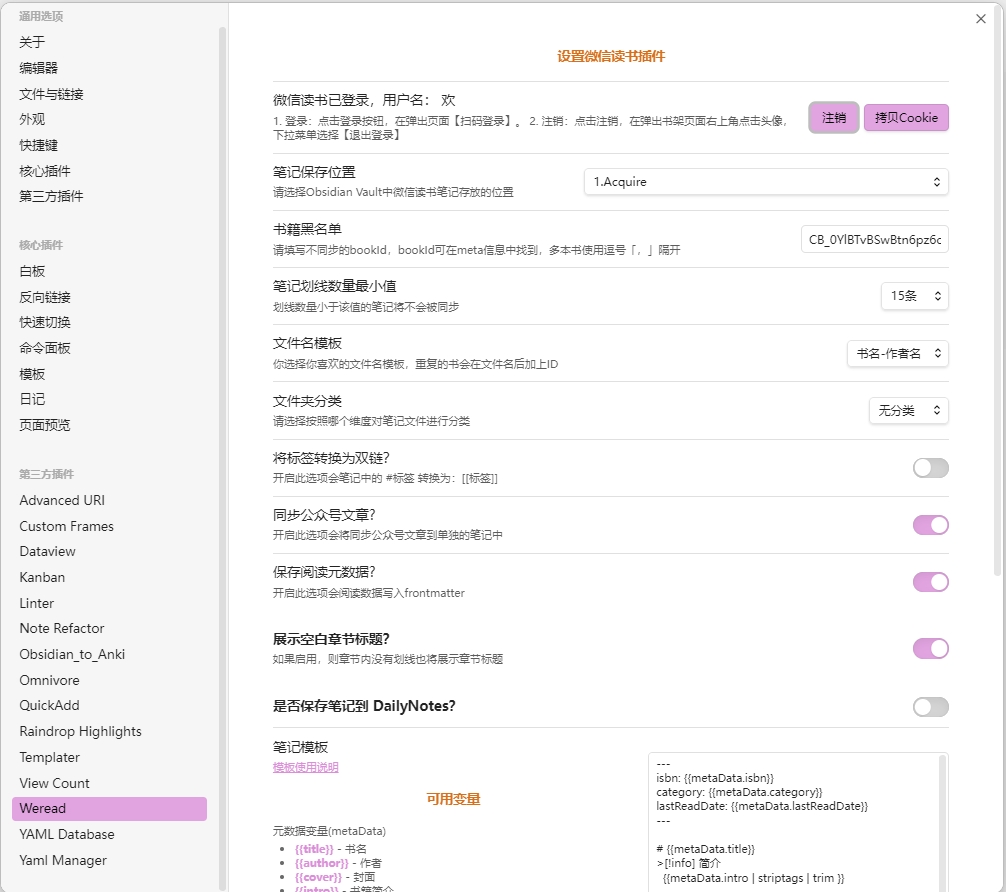Open the 文件夹分类 dropdown showing 无分类
The height and width of the screenshot is (892, 1006).
(x=908, y=410)
